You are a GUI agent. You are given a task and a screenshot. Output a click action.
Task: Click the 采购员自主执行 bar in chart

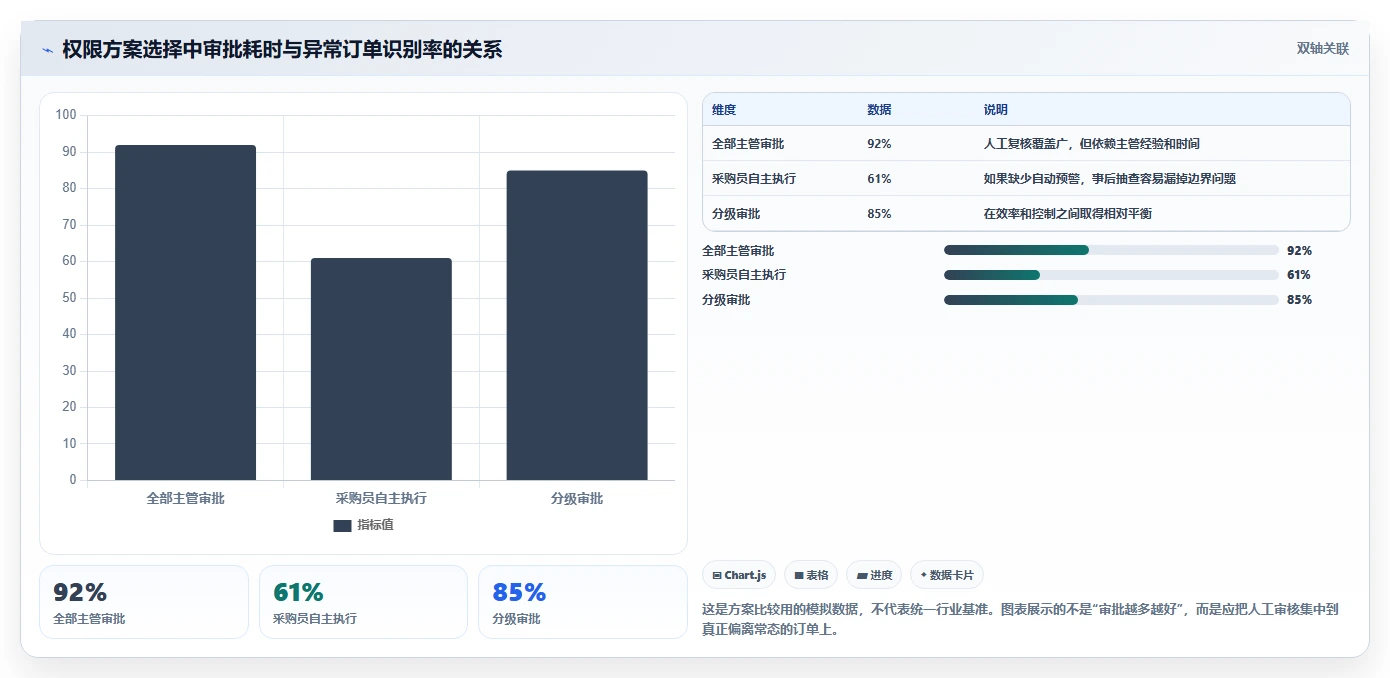click(x=381, y=369)
